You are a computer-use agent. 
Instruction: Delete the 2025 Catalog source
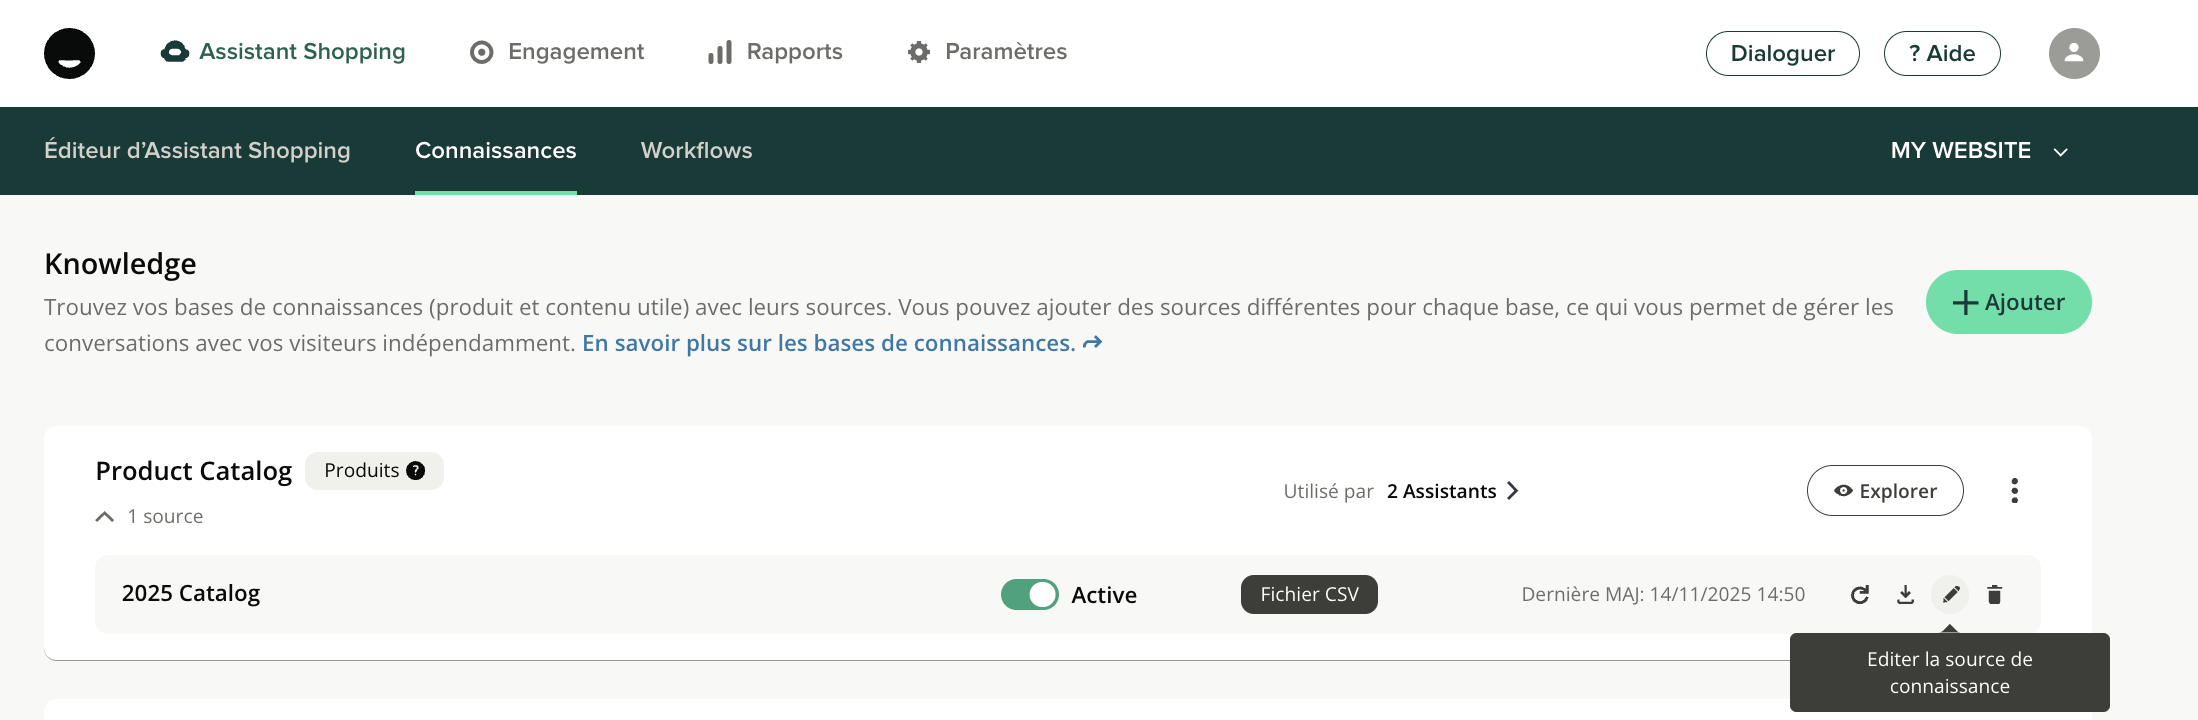(x=1994, y=595)
